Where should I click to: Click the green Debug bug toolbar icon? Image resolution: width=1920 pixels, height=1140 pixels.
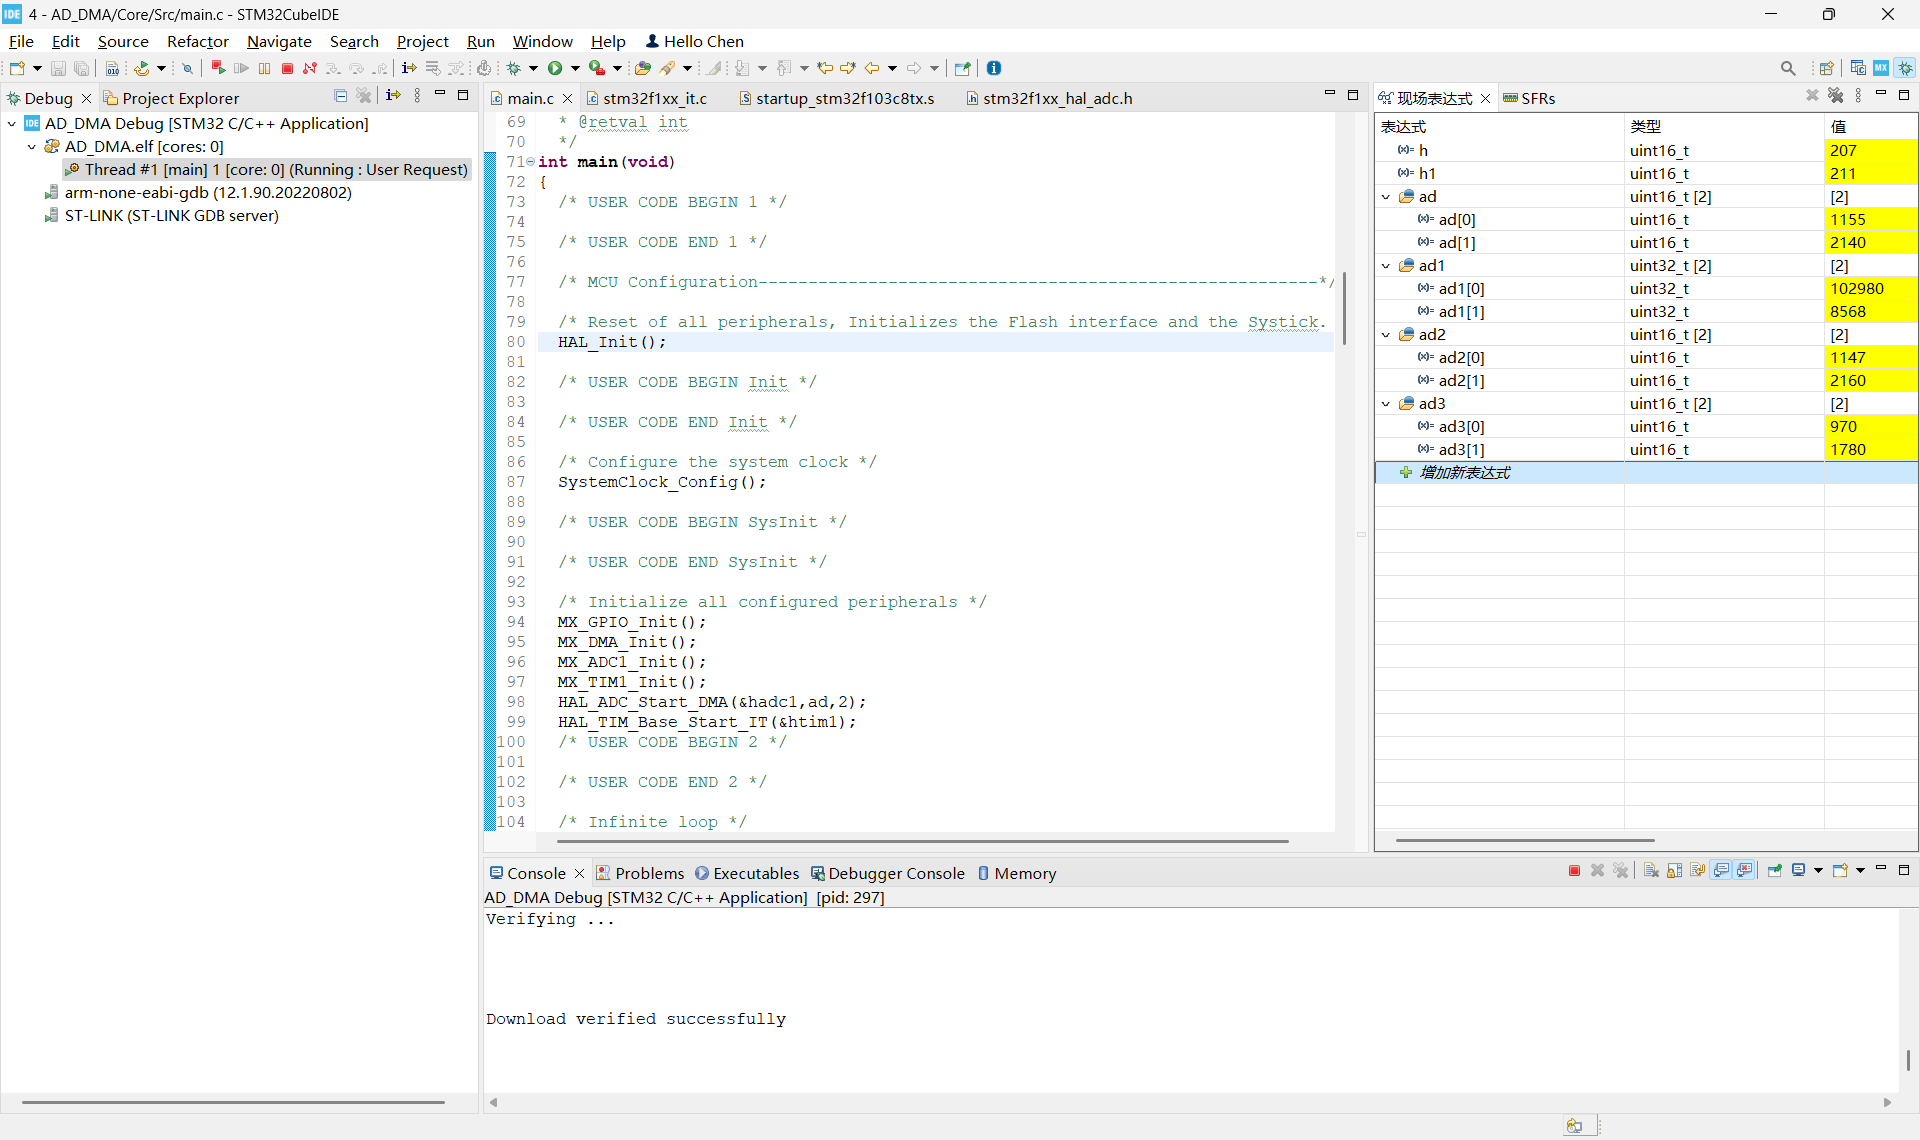tap(514, 68)
